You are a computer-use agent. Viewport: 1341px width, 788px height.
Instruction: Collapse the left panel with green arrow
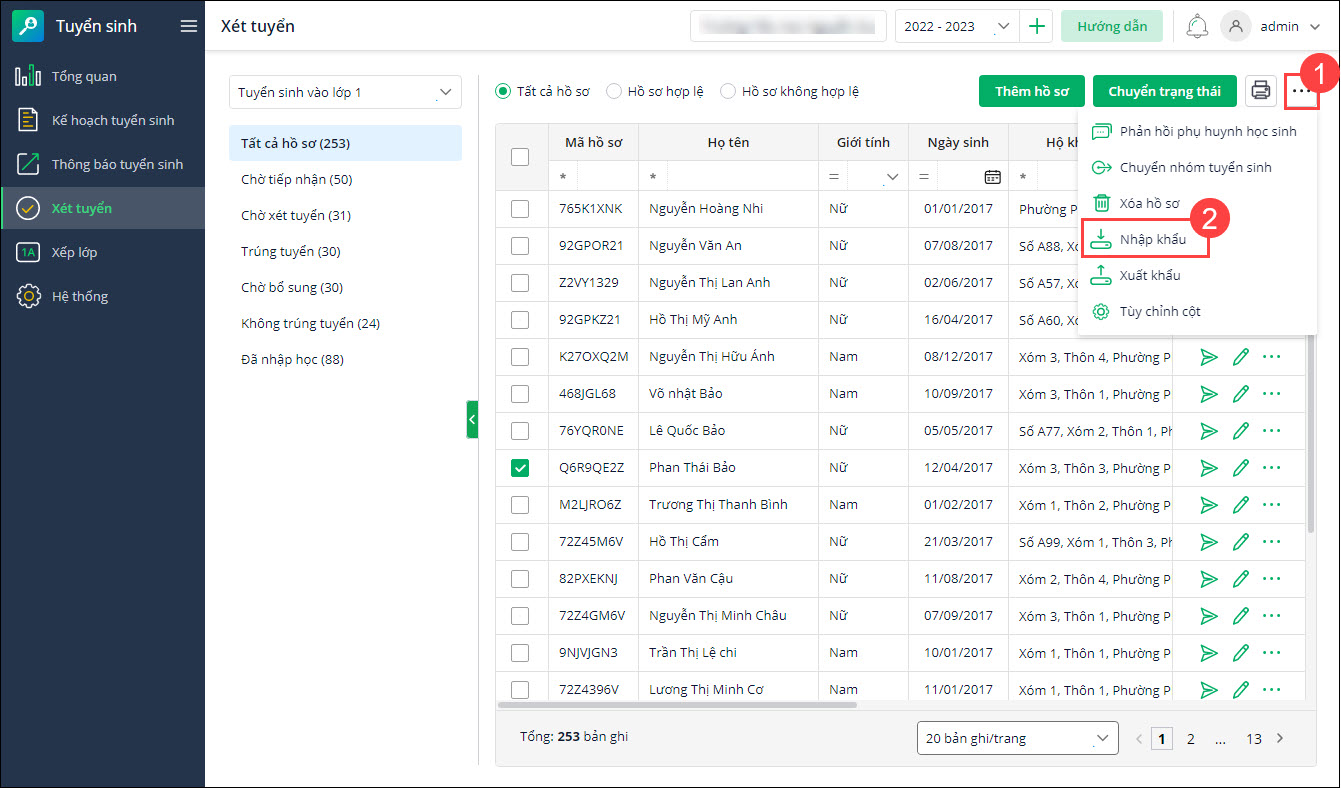(472, 420)
